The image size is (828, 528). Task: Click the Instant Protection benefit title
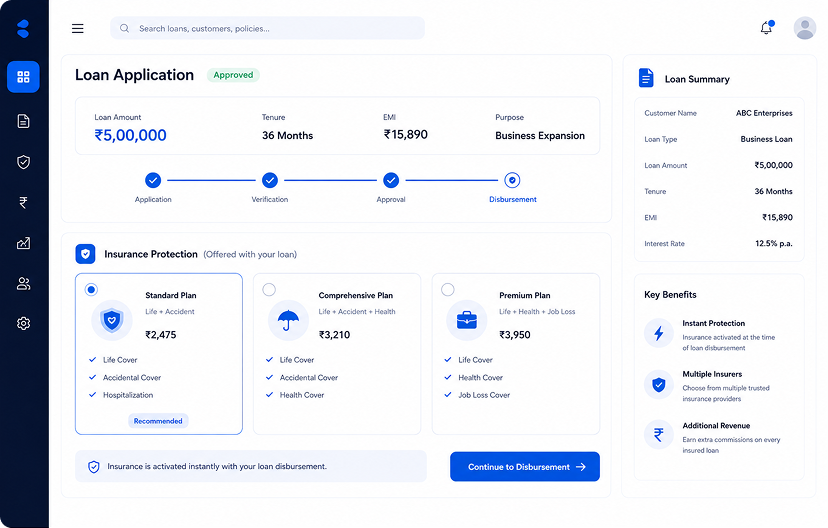click(x=713, y=323)
